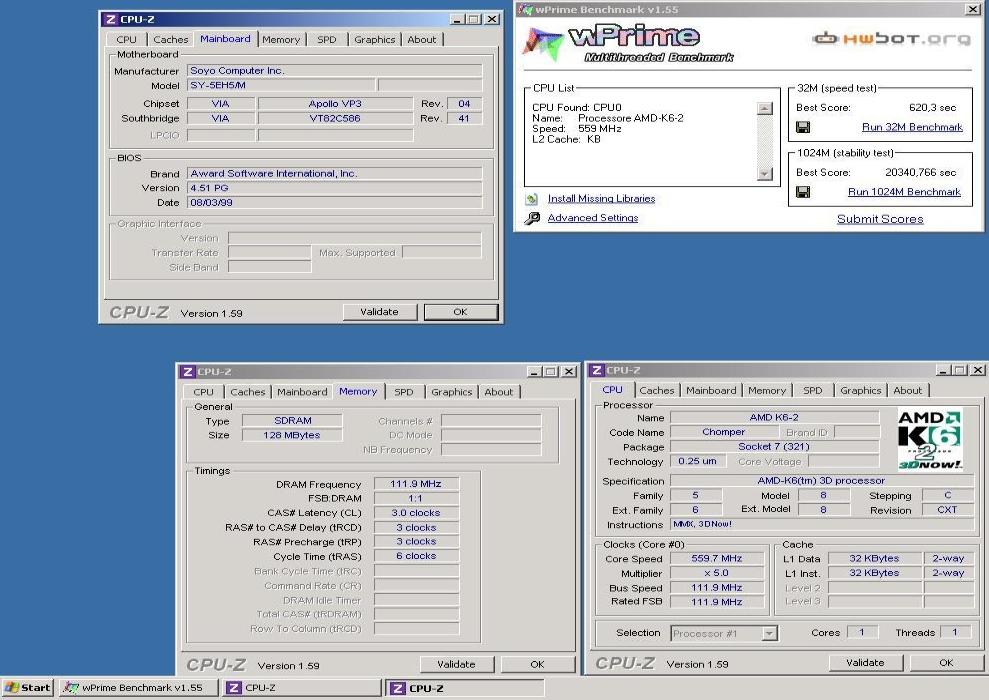Image resolution: width=989 pixels, height=700 pixels.
Task: Switch to CPU tab in Mainboard window
Action: [x=126, y=40]
